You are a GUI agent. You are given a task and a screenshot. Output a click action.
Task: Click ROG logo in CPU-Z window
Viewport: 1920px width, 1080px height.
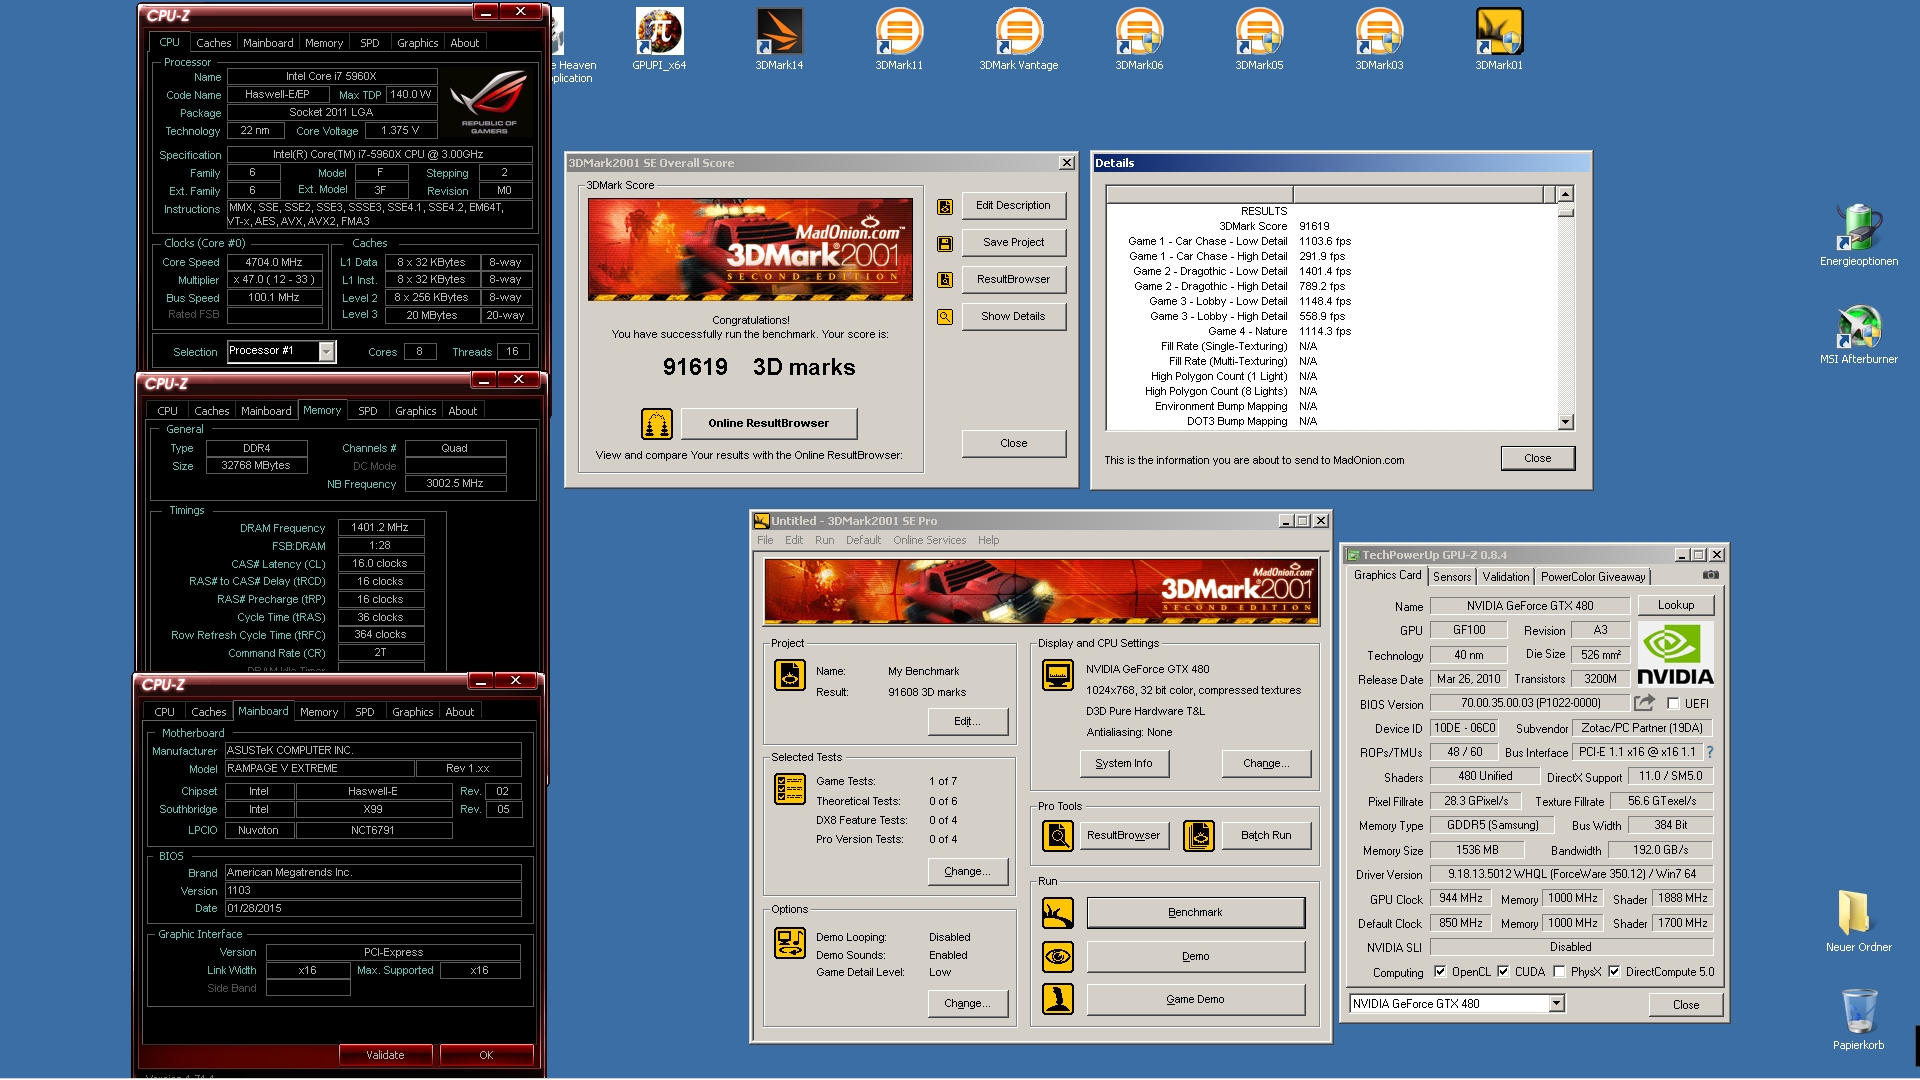coord(488,101)
